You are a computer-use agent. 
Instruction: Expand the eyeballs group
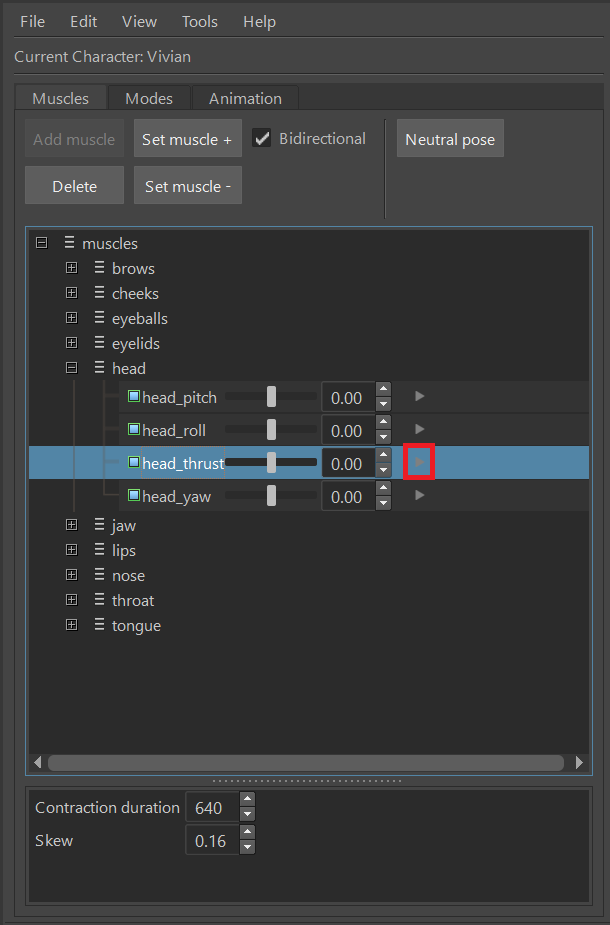tap(71, 317)
